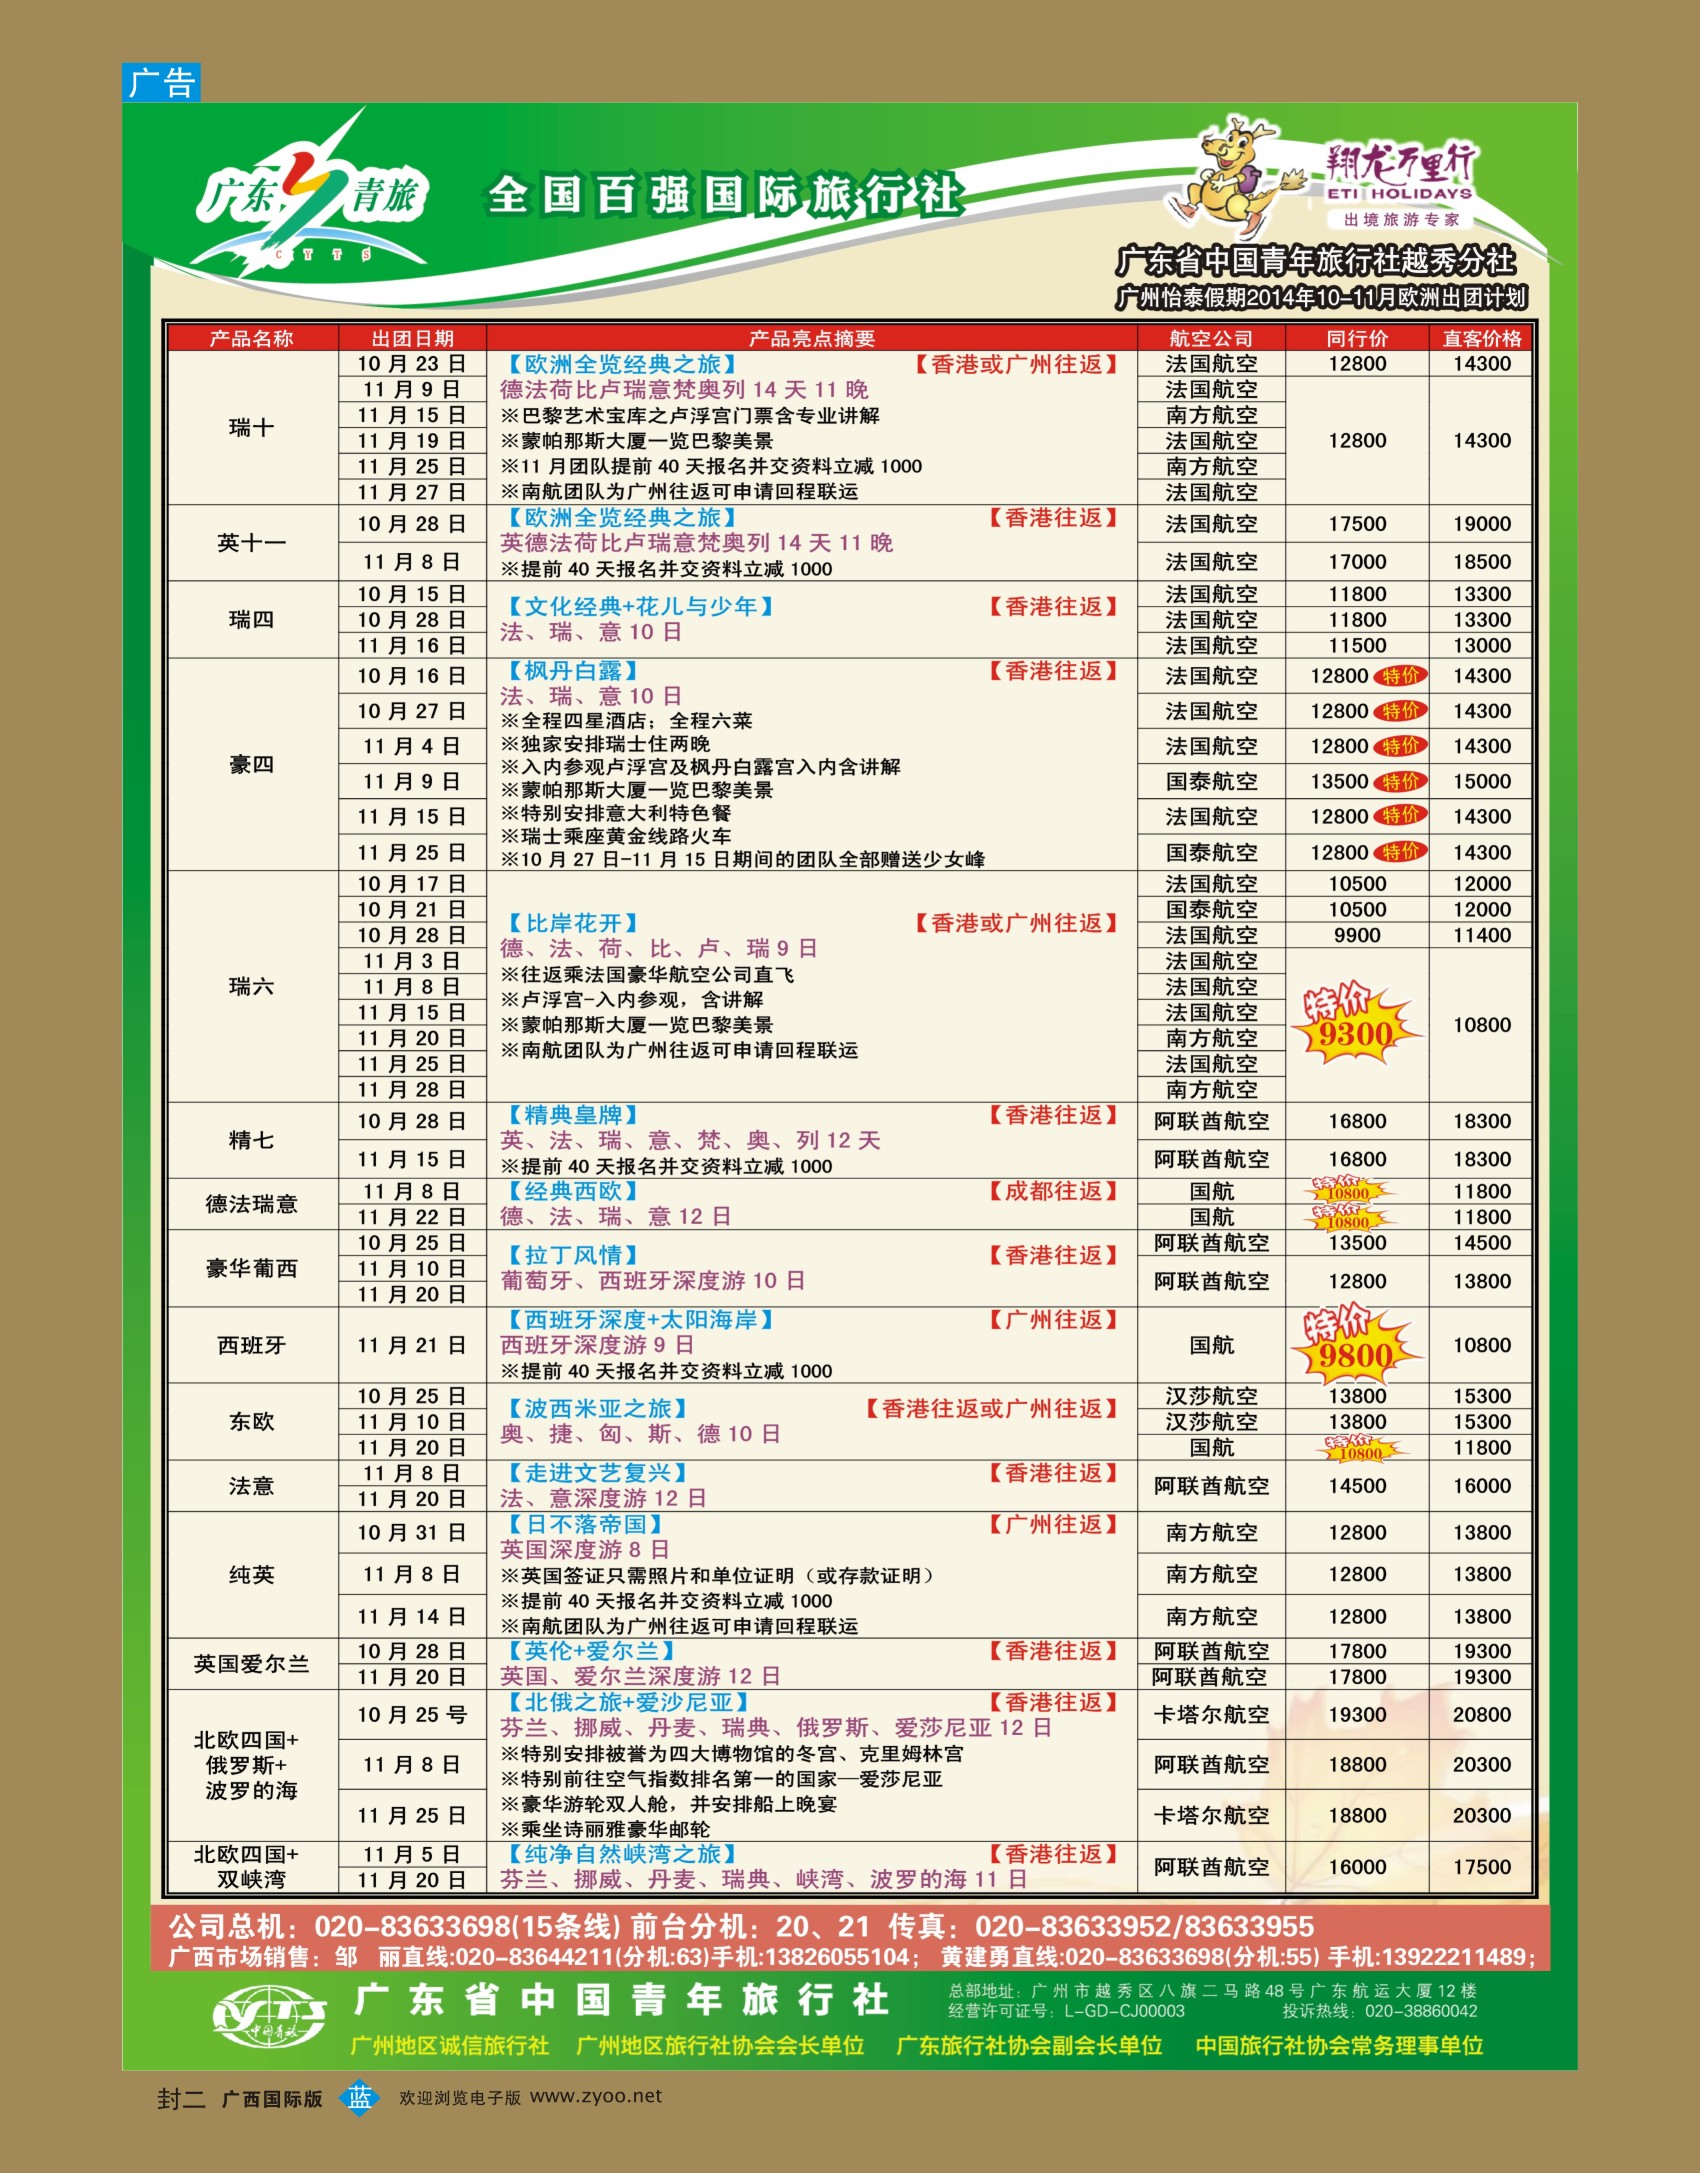
Task: Click the 英国爱尔兰 product name cell
Action: click(x=252, y=1664)
